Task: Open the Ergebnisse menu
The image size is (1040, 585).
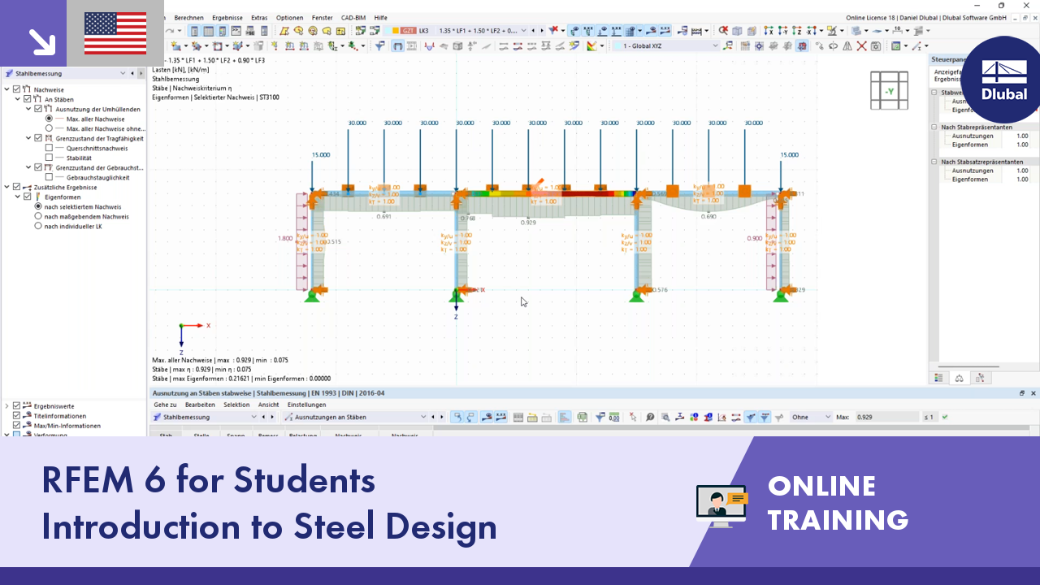Action: tap(227, 18)
